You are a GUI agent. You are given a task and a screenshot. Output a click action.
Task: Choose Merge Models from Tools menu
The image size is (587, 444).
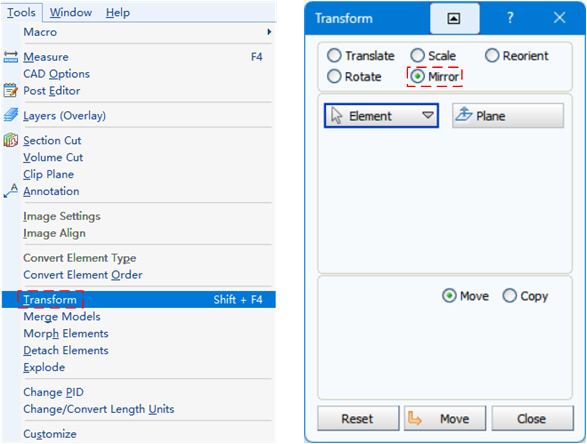pos(62,316)
